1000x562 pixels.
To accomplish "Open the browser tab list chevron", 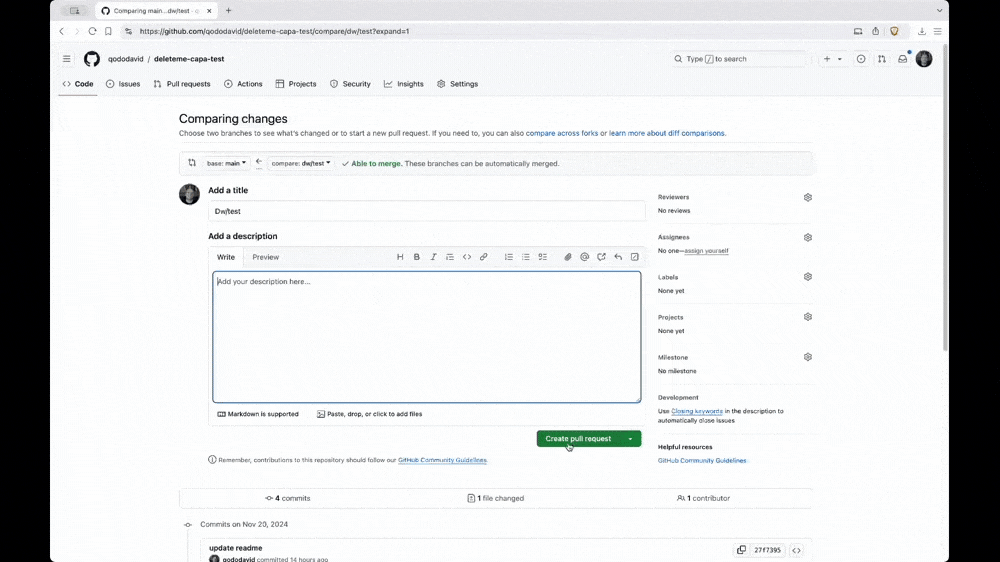I will [x=939, y=10].
